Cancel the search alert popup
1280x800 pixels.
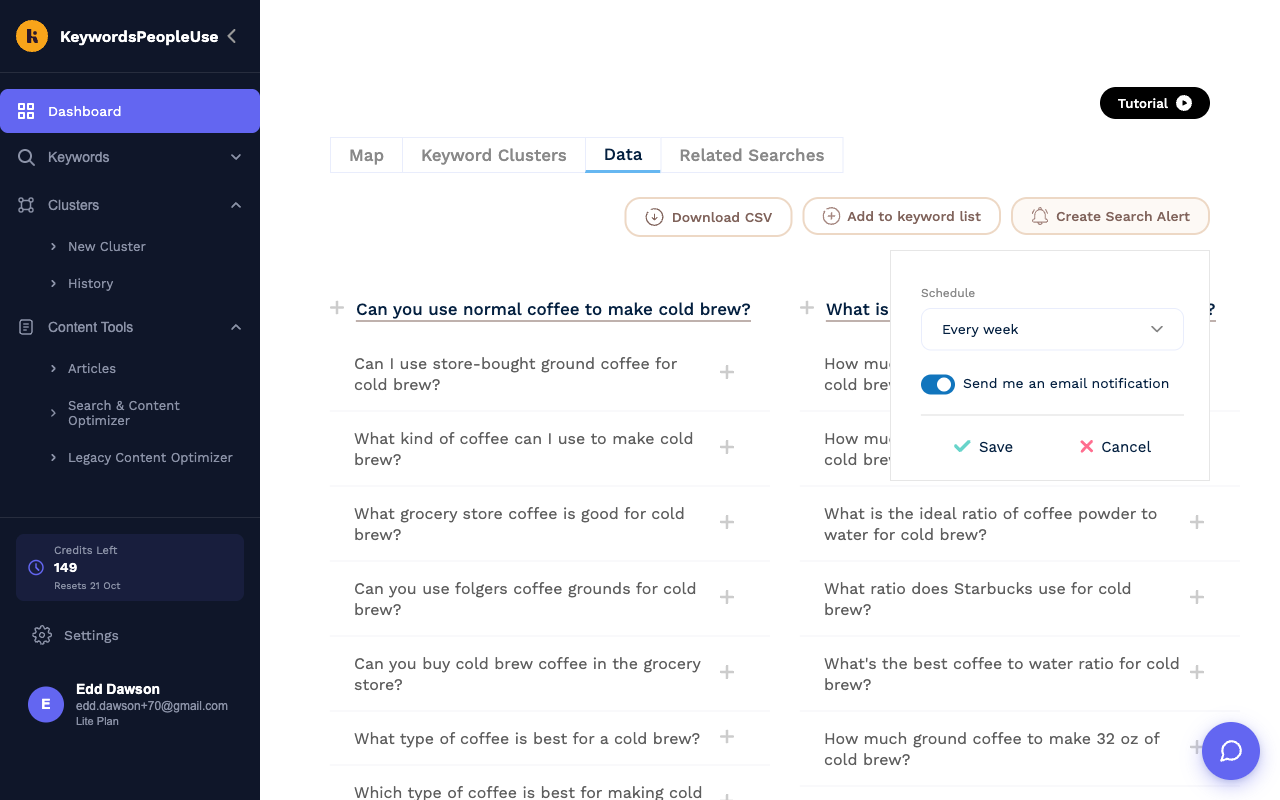tap(1115, 447)
